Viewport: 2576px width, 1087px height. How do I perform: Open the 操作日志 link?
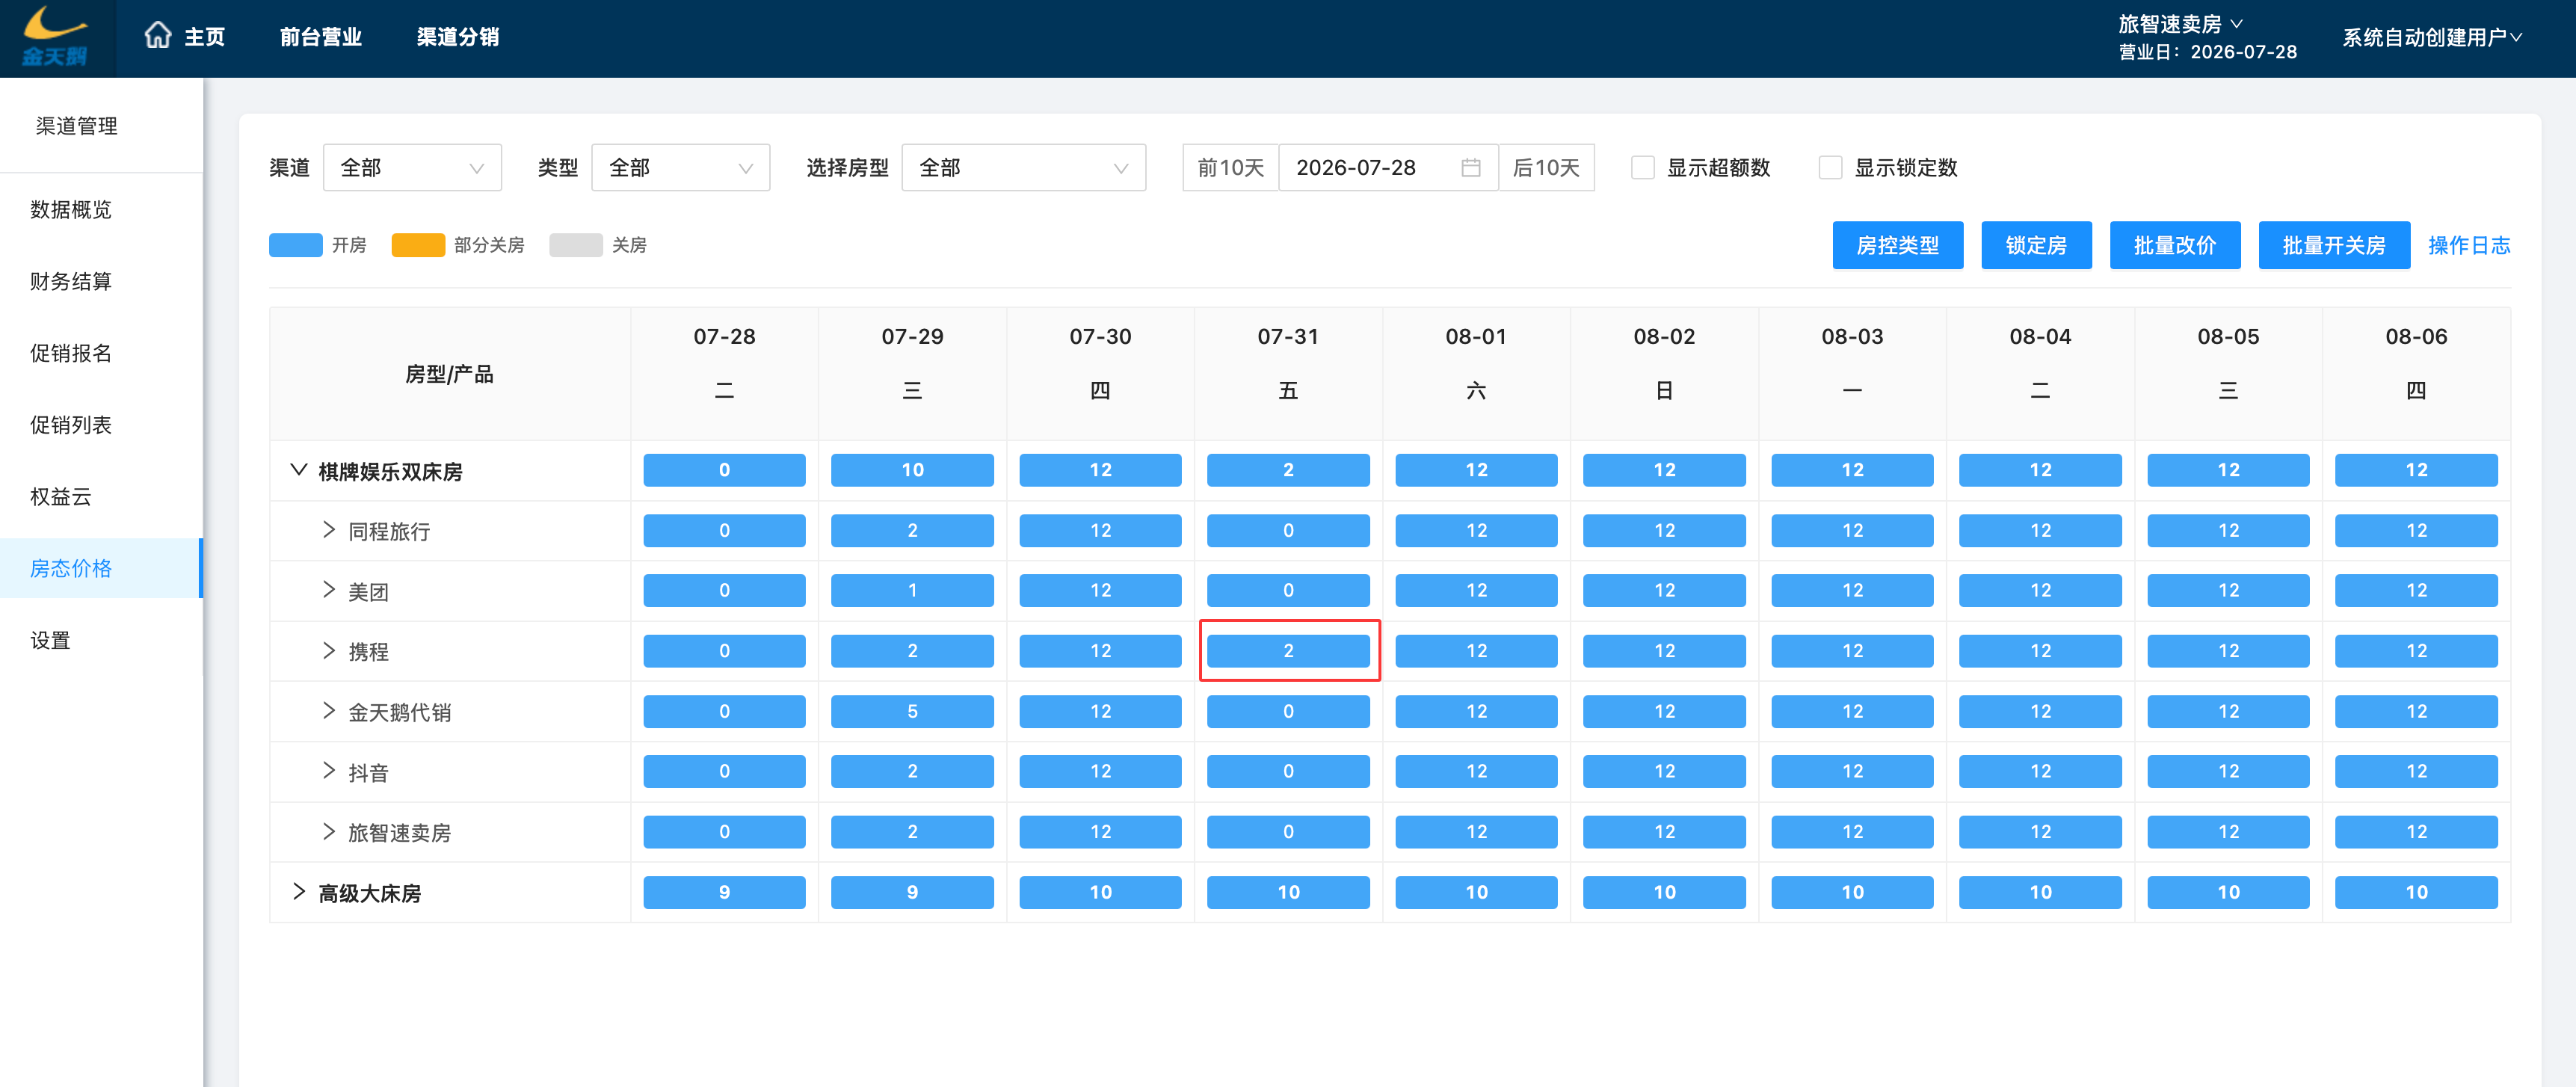click(x=2469, y=245)
